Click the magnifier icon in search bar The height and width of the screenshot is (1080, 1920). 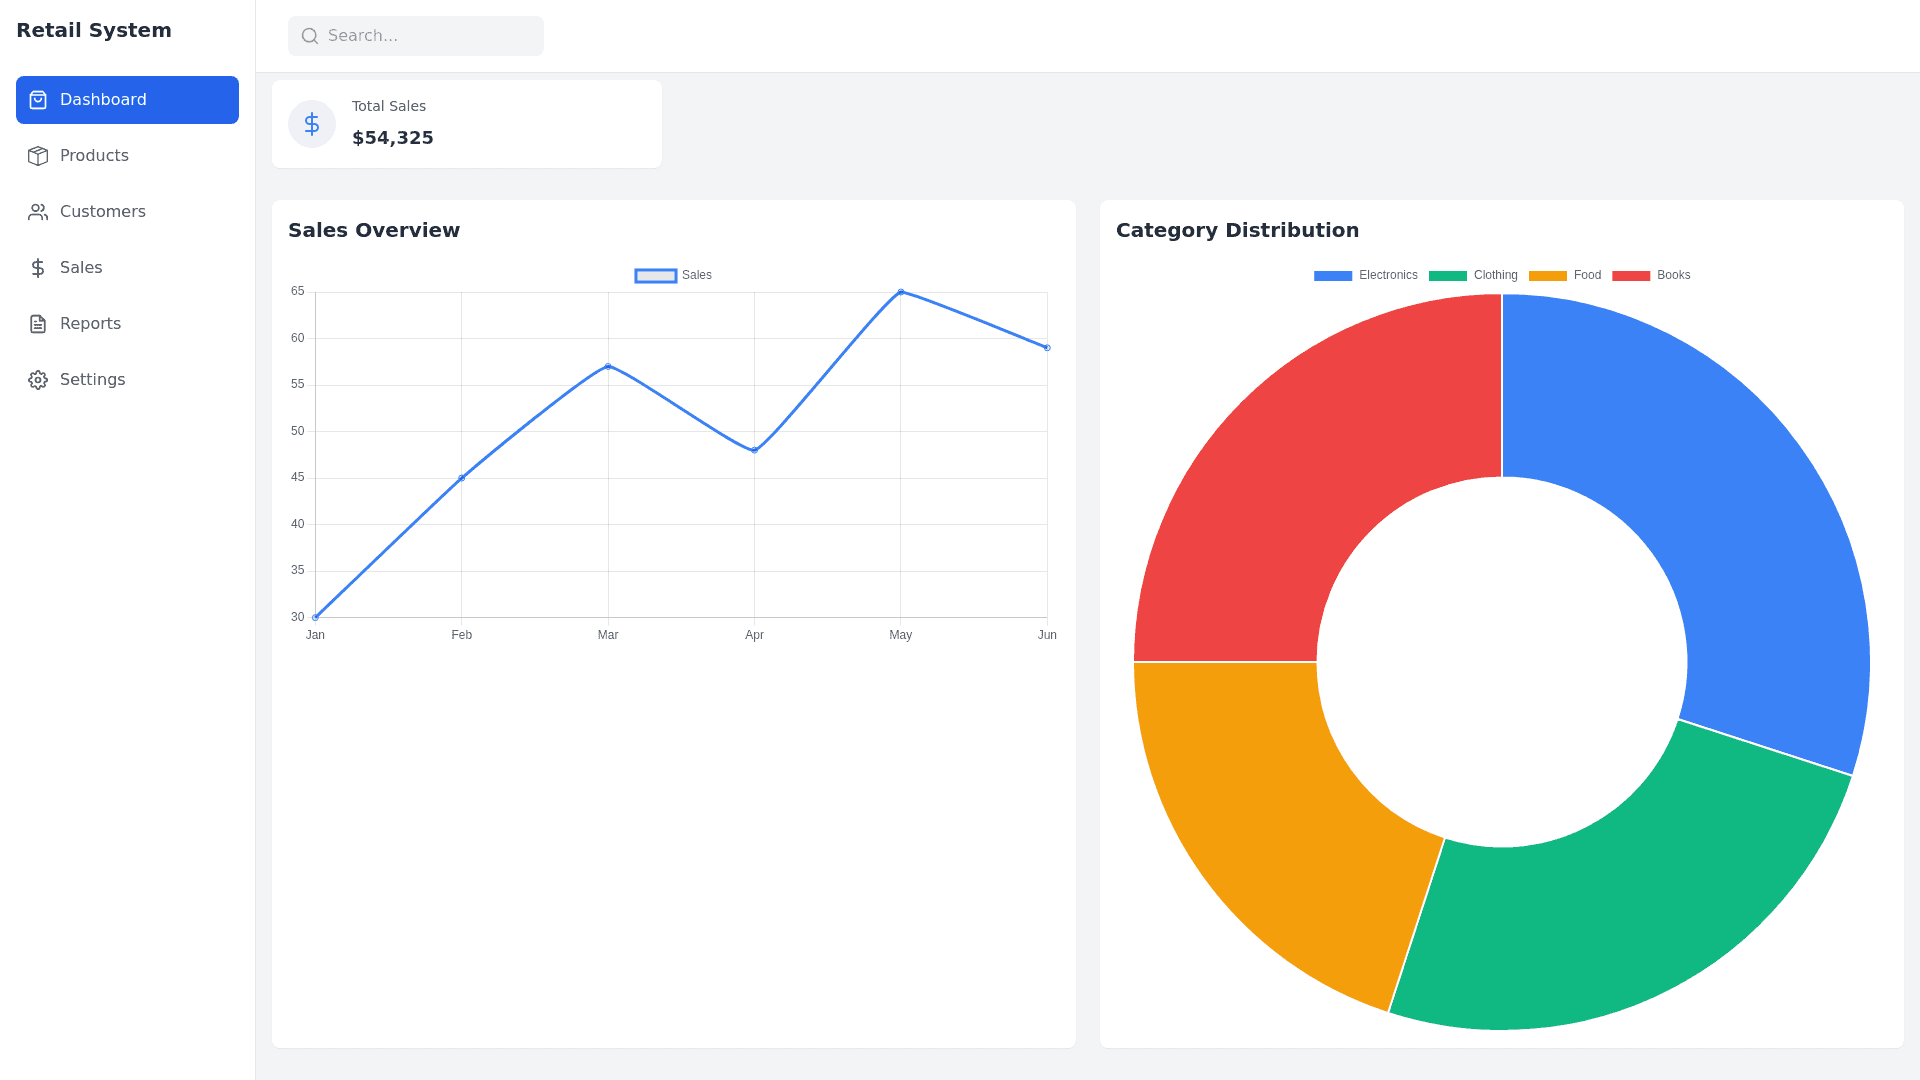310,36
